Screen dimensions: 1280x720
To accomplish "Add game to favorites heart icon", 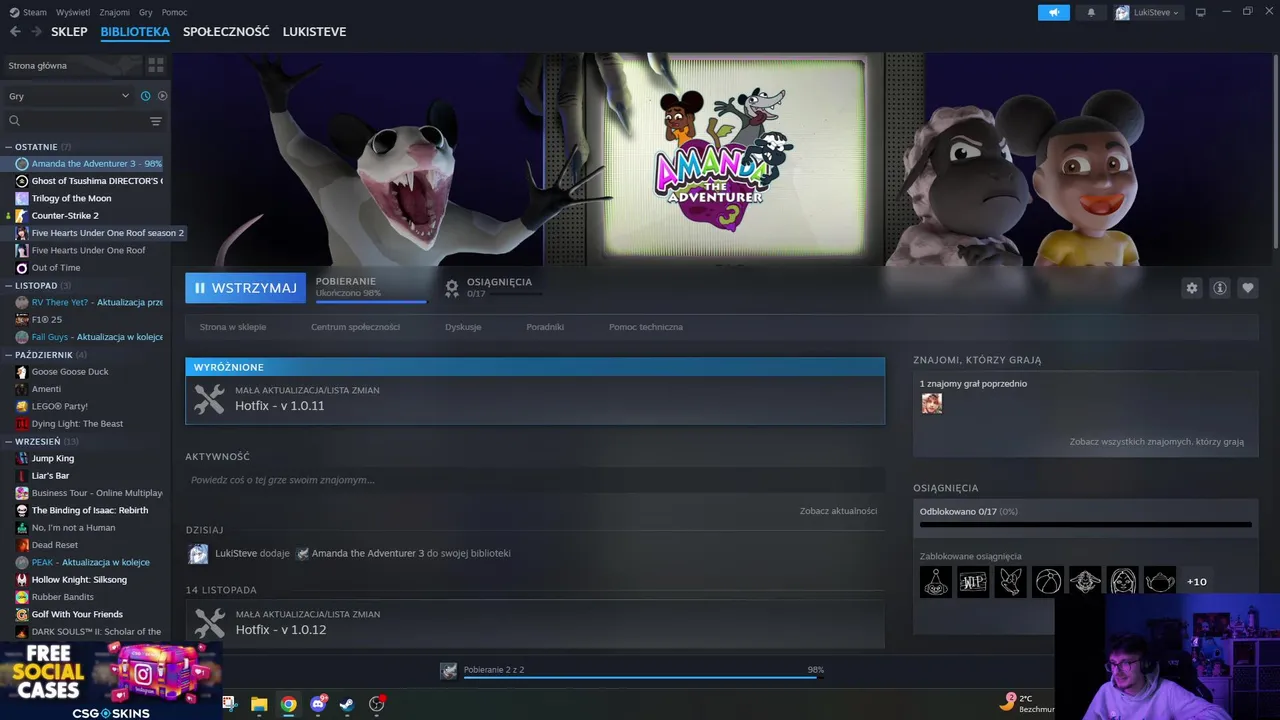I will click(x=1248, y=288).
